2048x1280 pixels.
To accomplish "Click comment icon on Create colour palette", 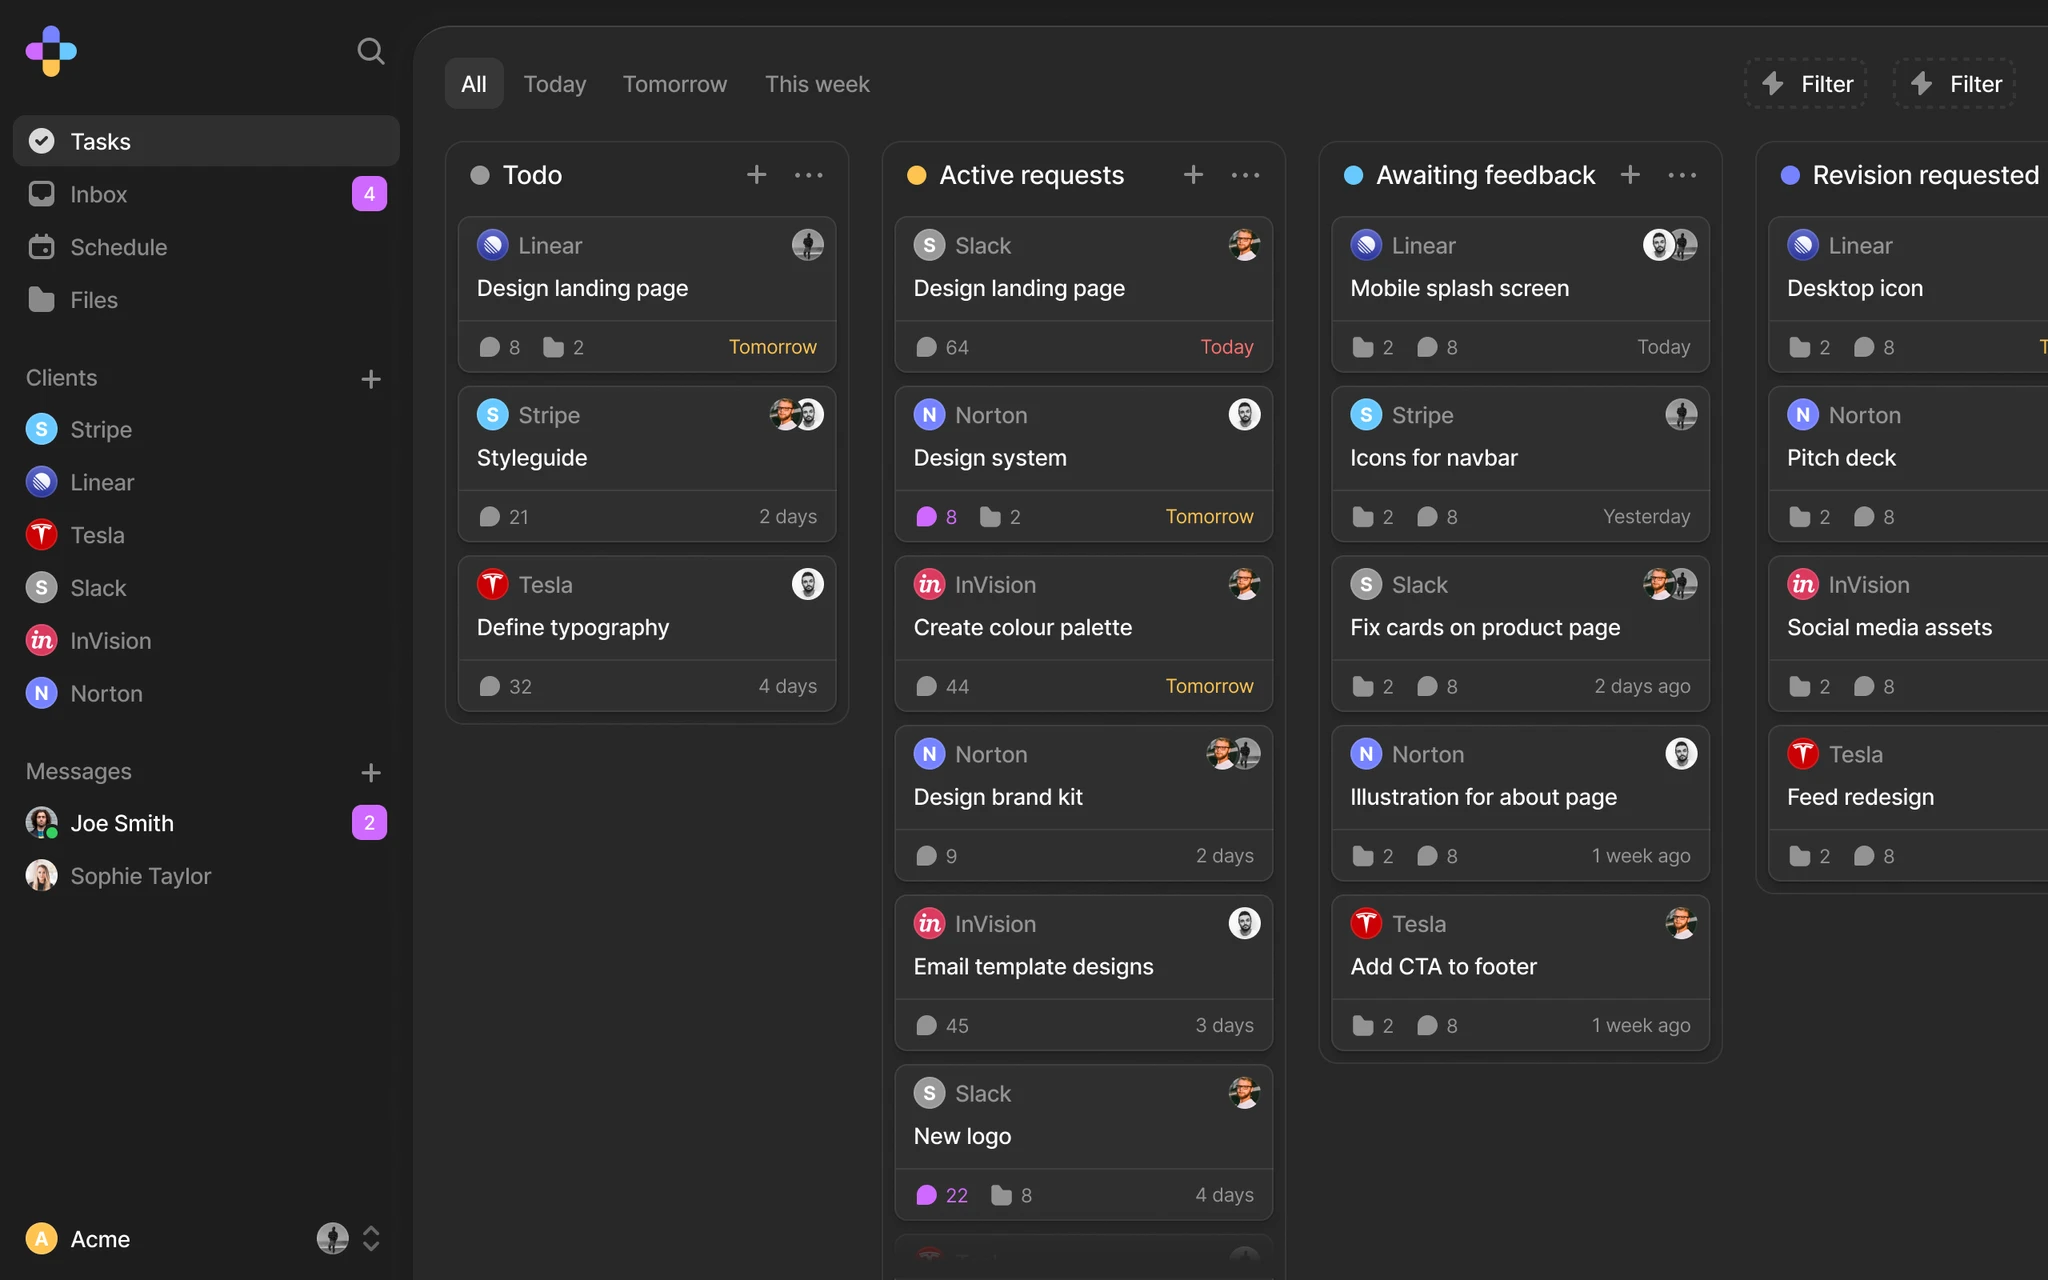I will [x=927, y=687].
